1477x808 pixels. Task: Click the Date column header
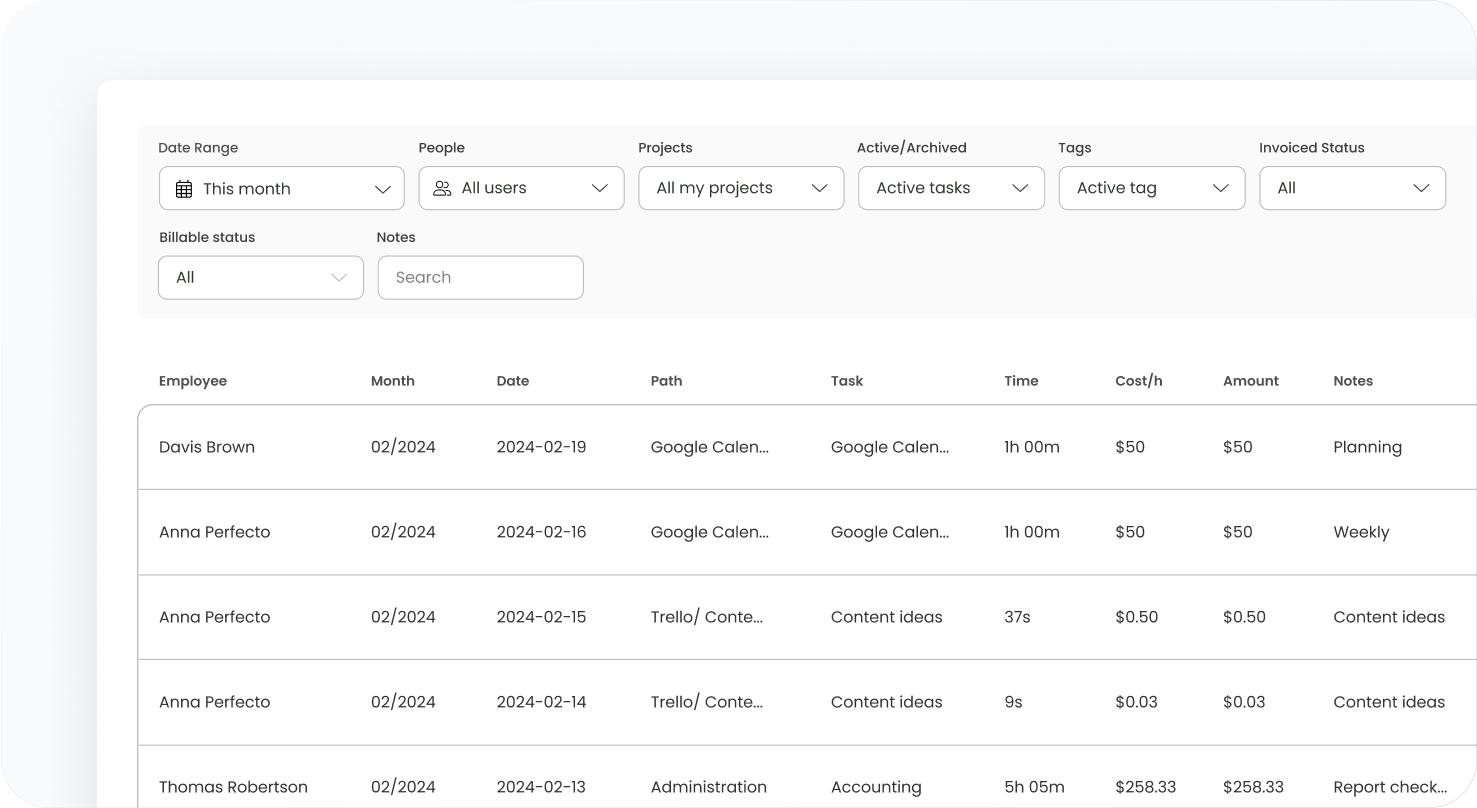pos(513,381)
